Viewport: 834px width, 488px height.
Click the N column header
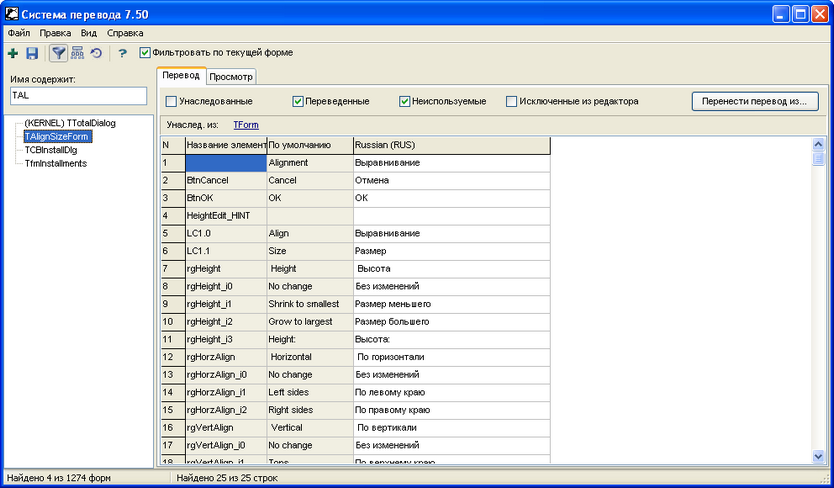tap(173, 145)
